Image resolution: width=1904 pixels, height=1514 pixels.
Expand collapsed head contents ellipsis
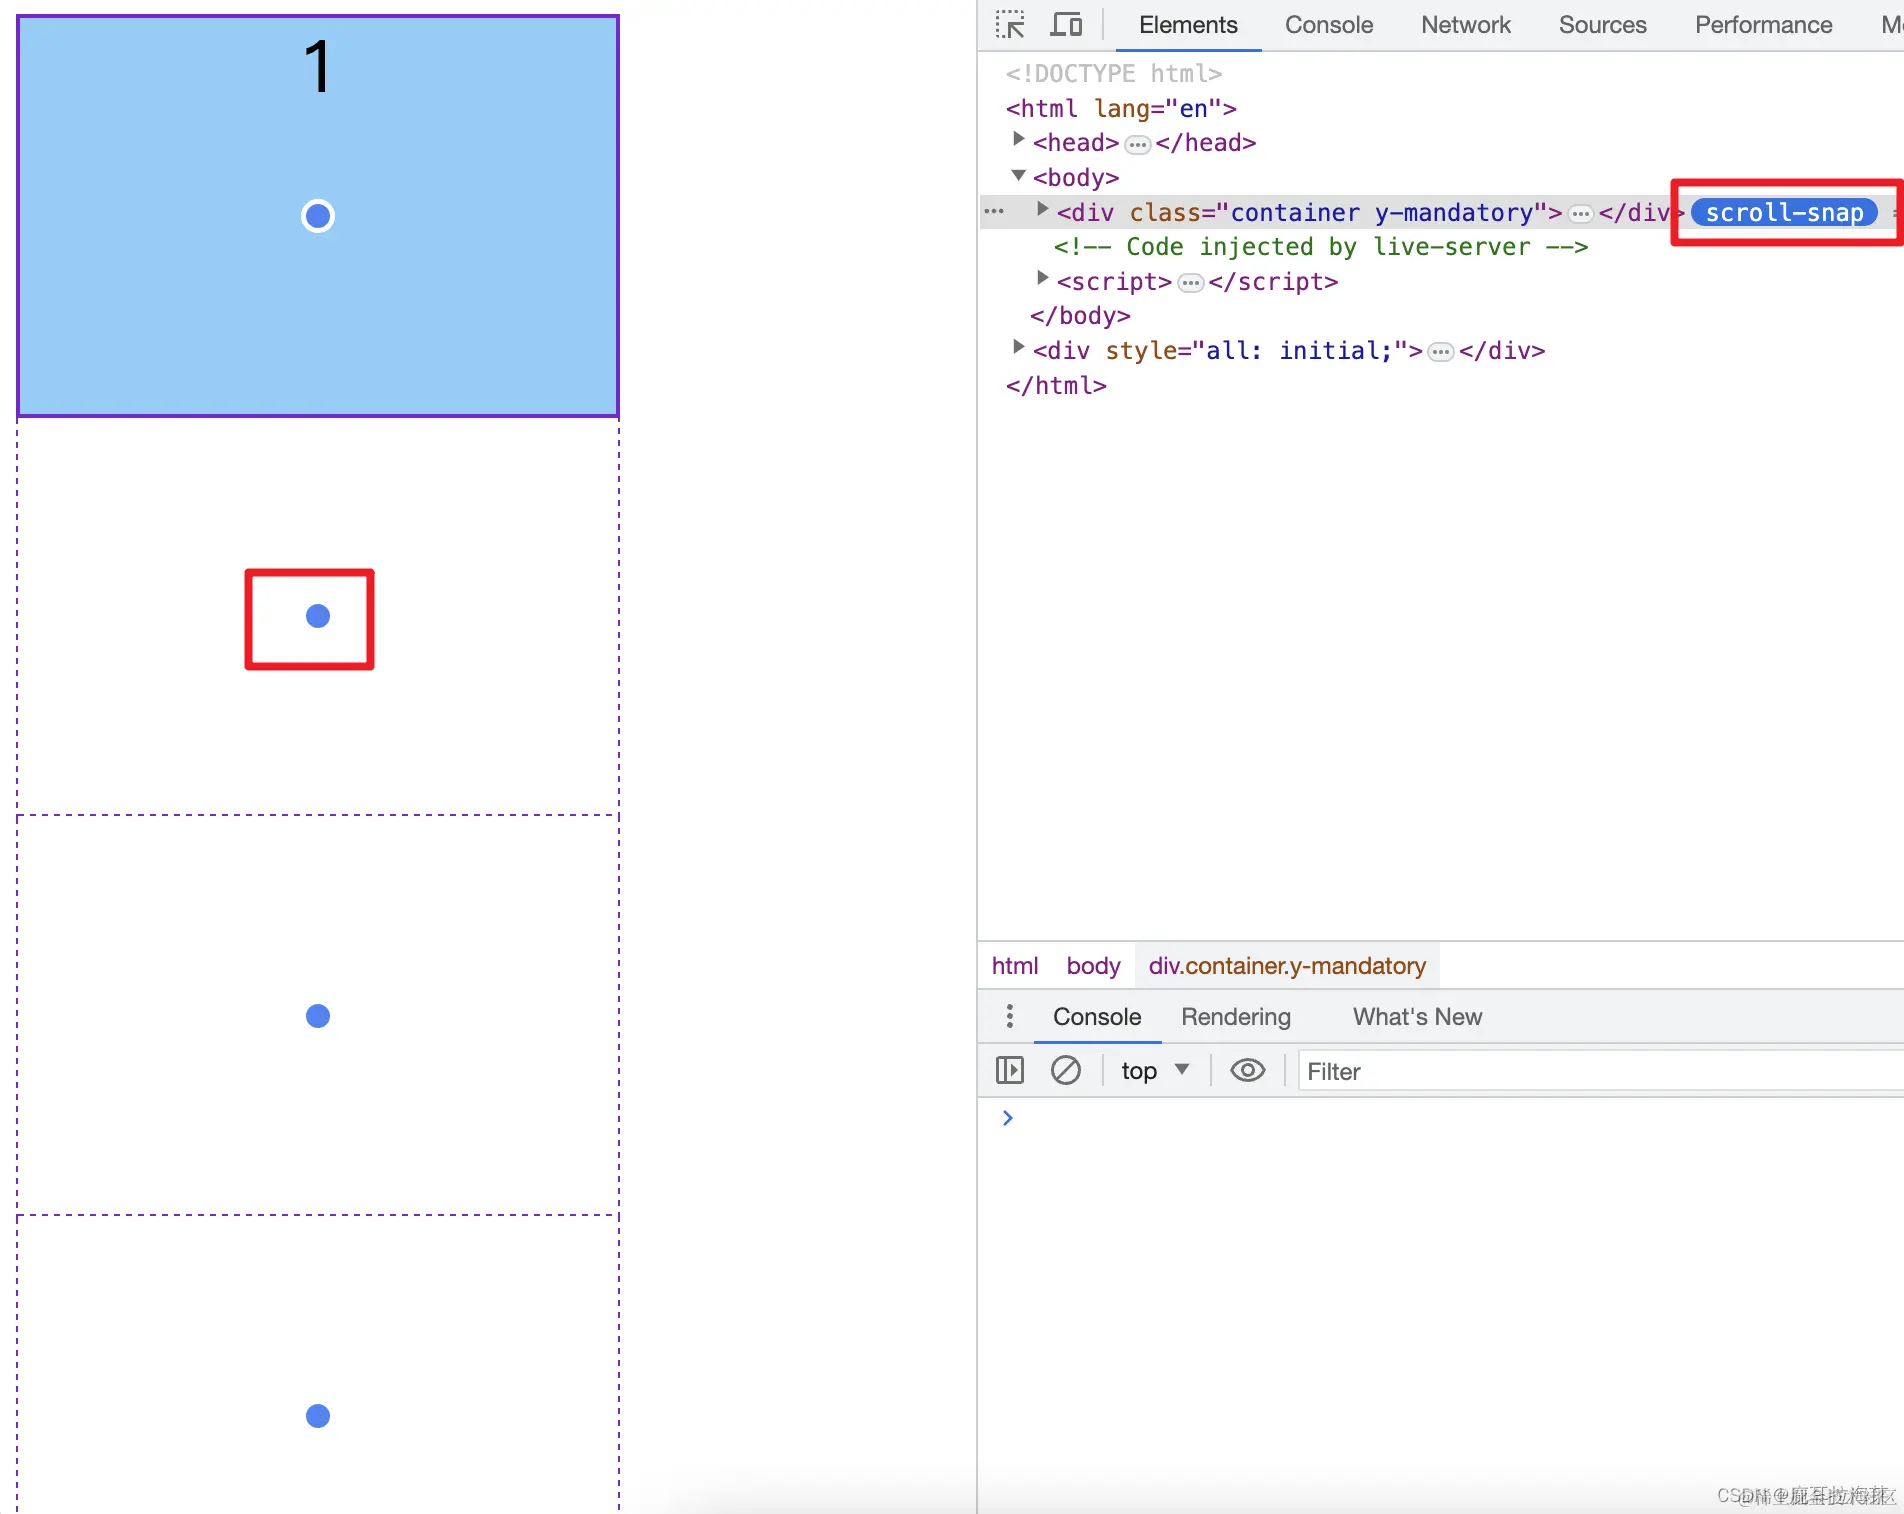tap(1138, 145)
